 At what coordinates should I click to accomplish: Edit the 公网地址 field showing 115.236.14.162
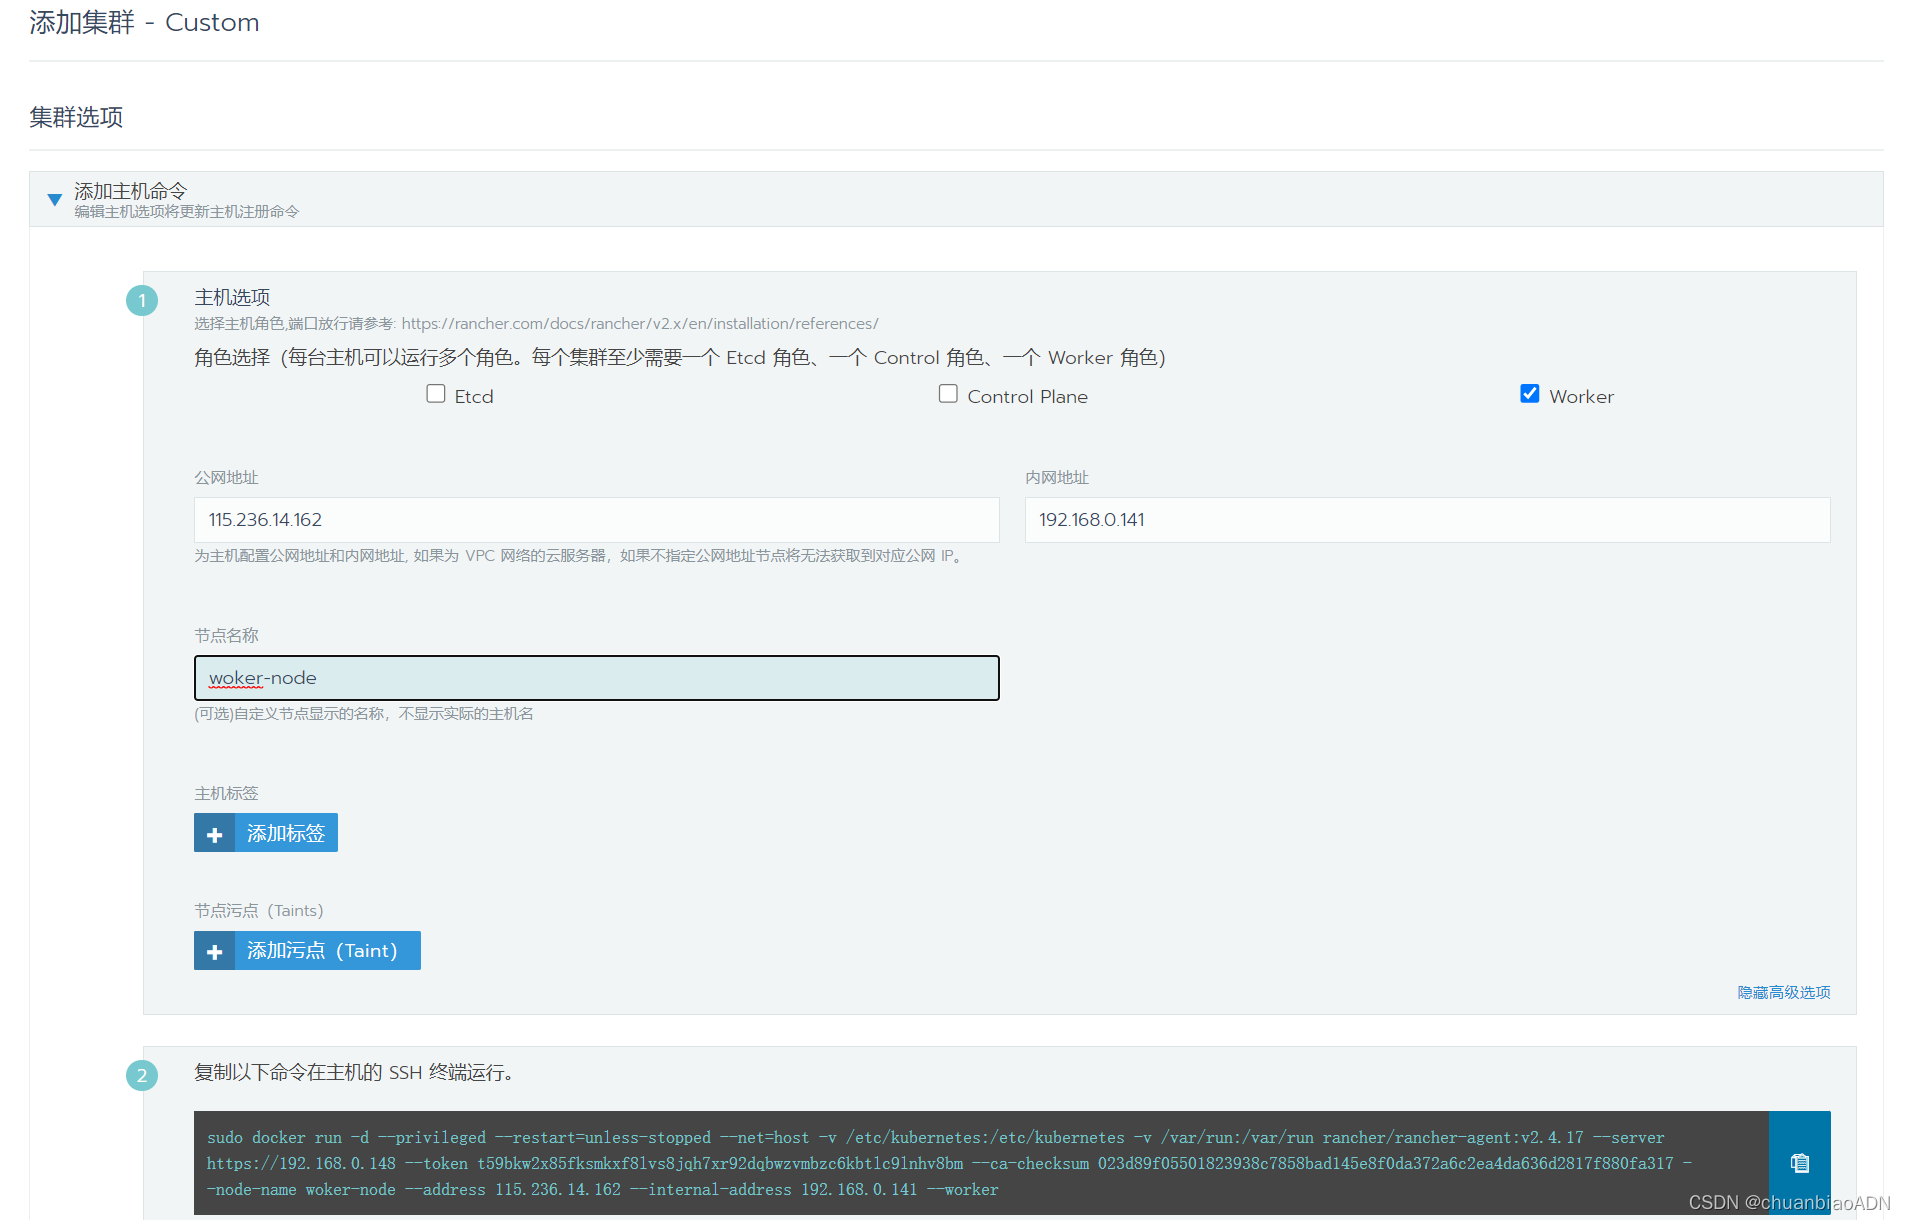[596, 520]
